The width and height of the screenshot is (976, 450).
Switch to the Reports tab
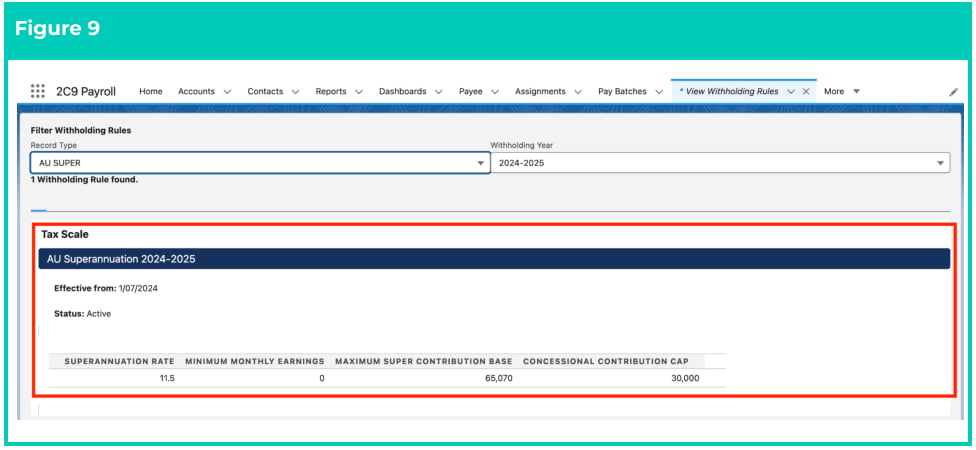click(331, 91)
